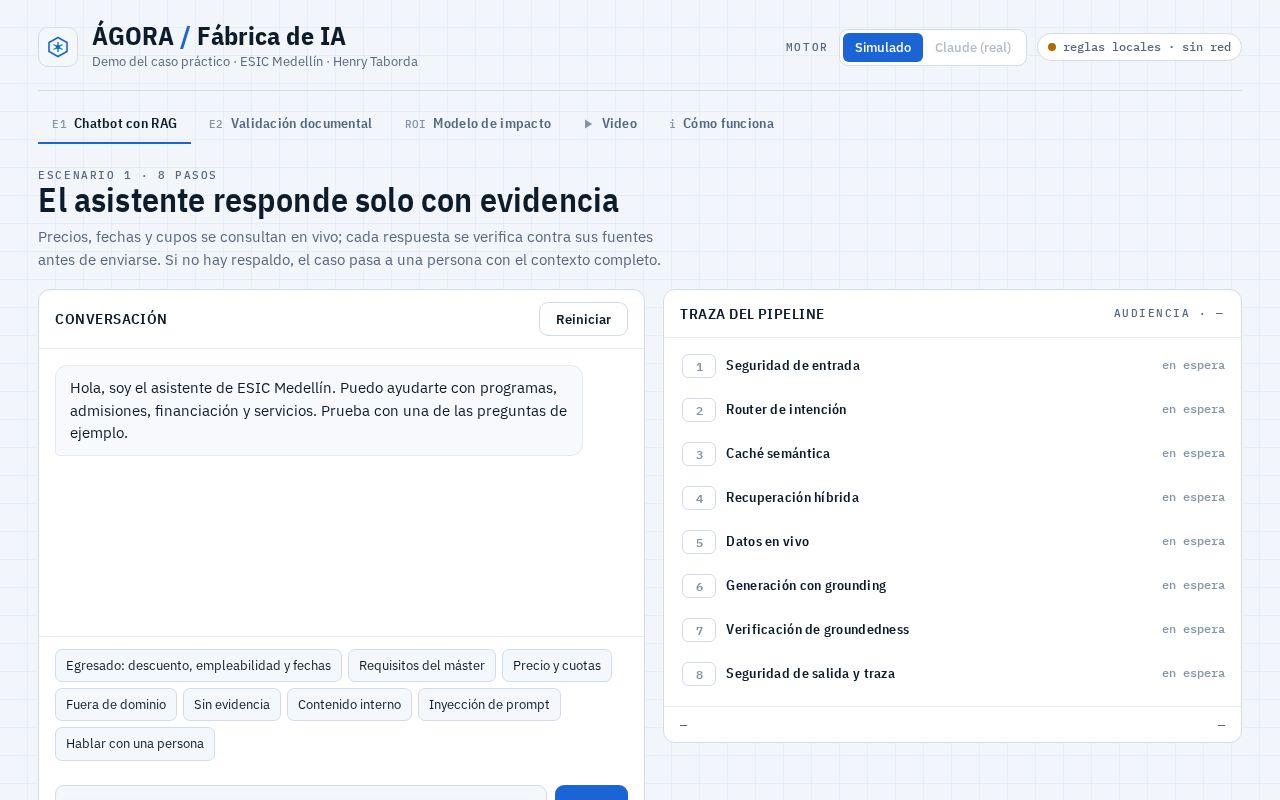Viewport: 1280px width, 800px height.
Task: Try the 'Fuera de dominio' example
Action: pos(116,705)
